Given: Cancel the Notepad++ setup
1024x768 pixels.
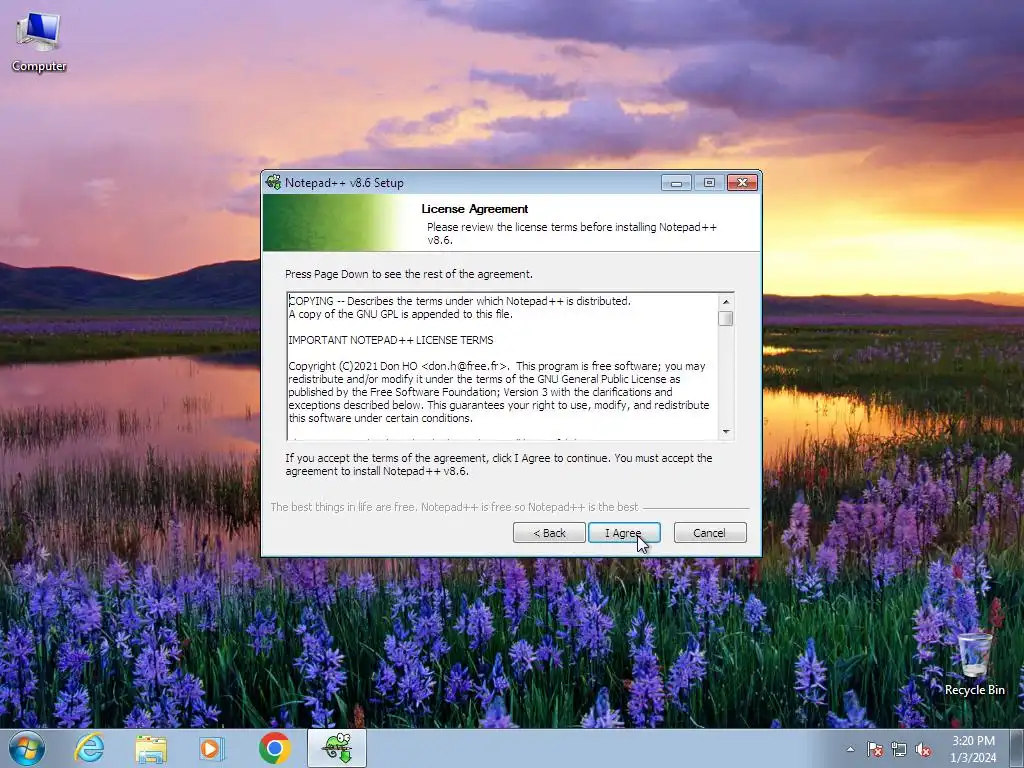Looking at the screenshot, I should 710,533.
